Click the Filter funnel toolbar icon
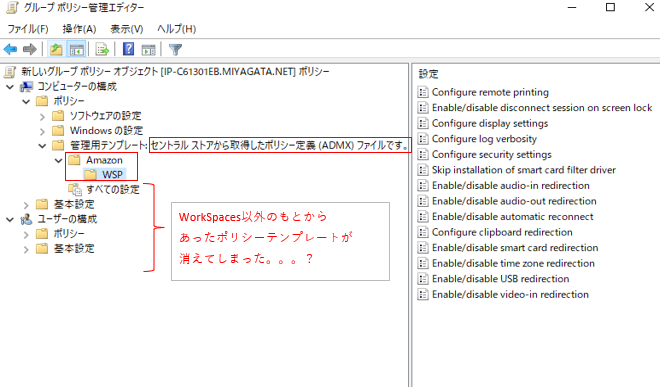 click(175, 50)
